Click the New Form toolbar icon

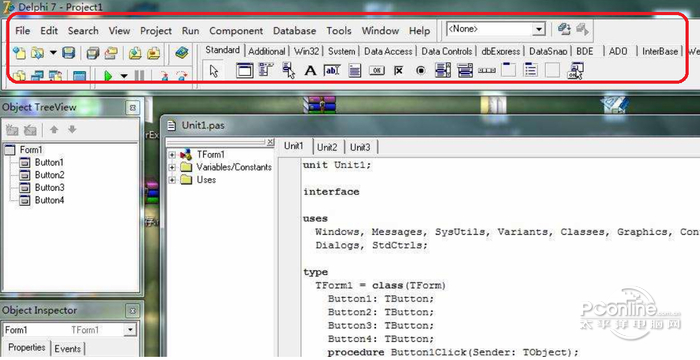pyautogui.click(x=79, y=76)
